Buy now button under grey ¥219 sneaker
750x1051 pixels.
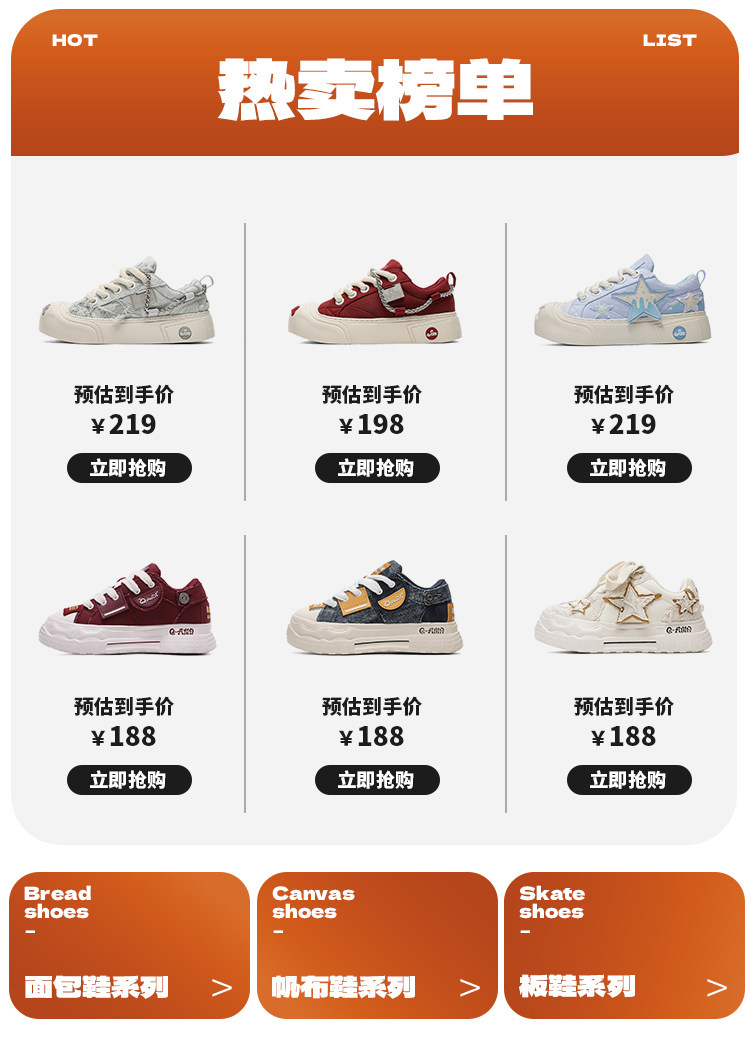click(x=129, y=468)
